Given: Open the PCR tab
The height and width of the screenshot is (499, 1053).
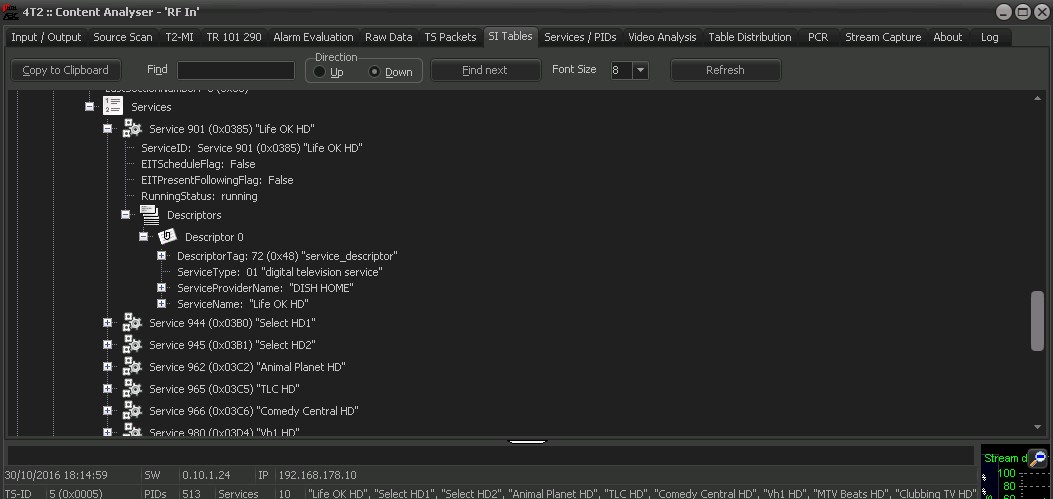Looking at the screenshot, I should 818,38.
